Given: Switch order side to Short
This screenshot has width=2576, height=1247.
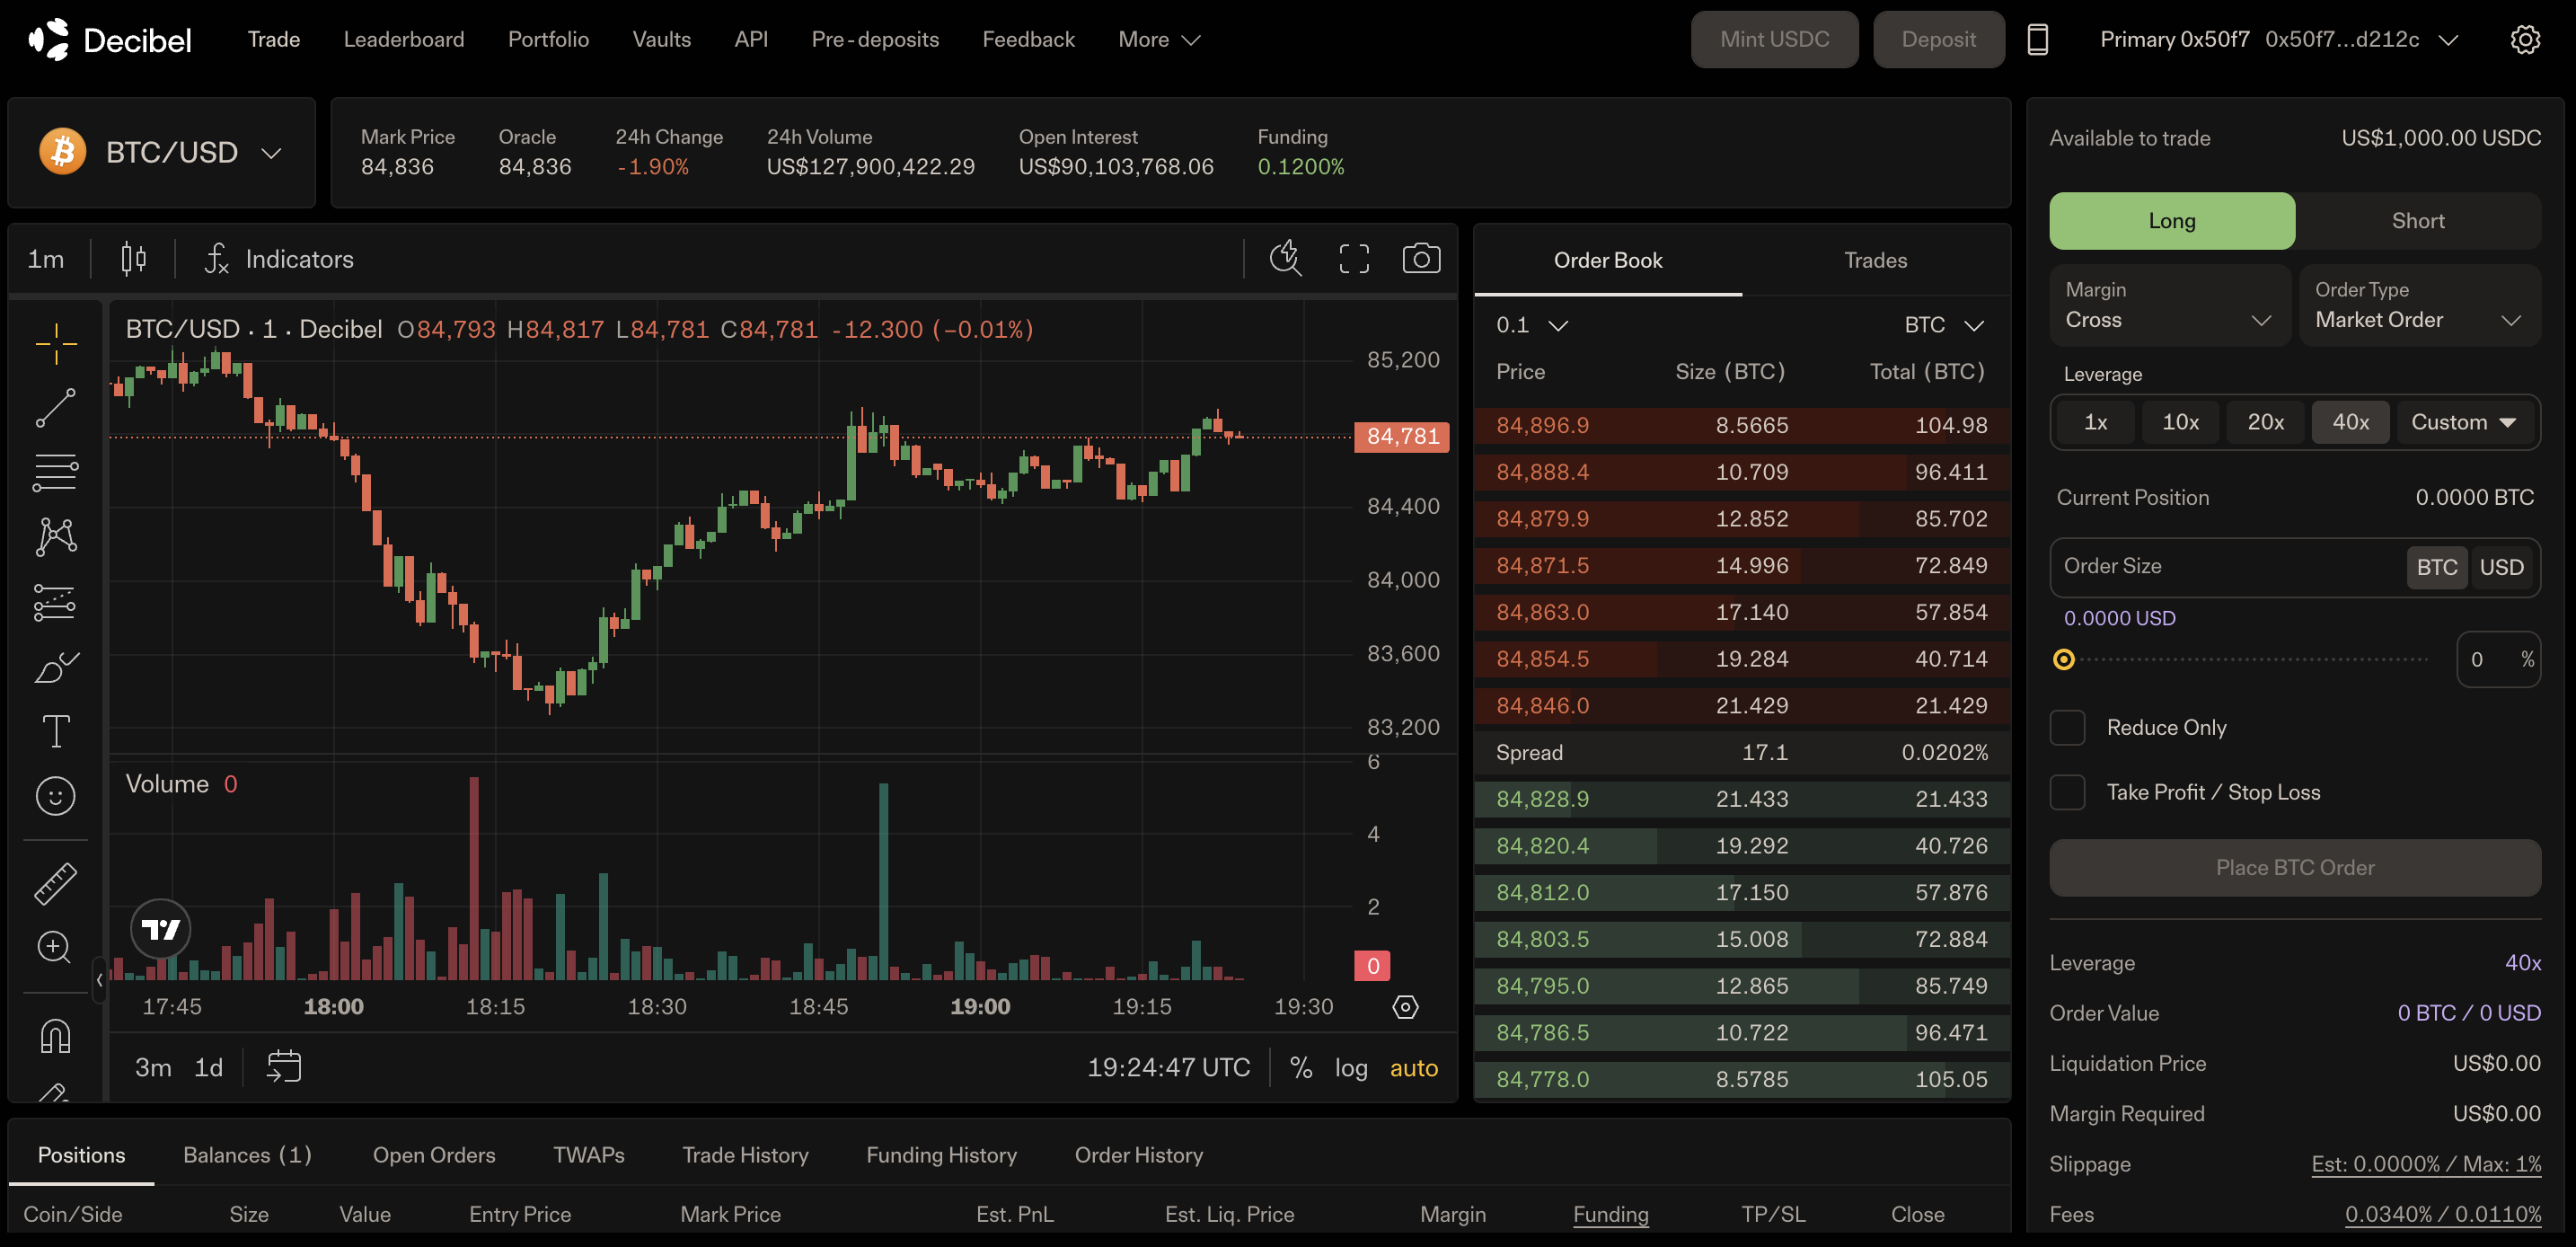Looking at the screenshot, I should coord(2417,221).
